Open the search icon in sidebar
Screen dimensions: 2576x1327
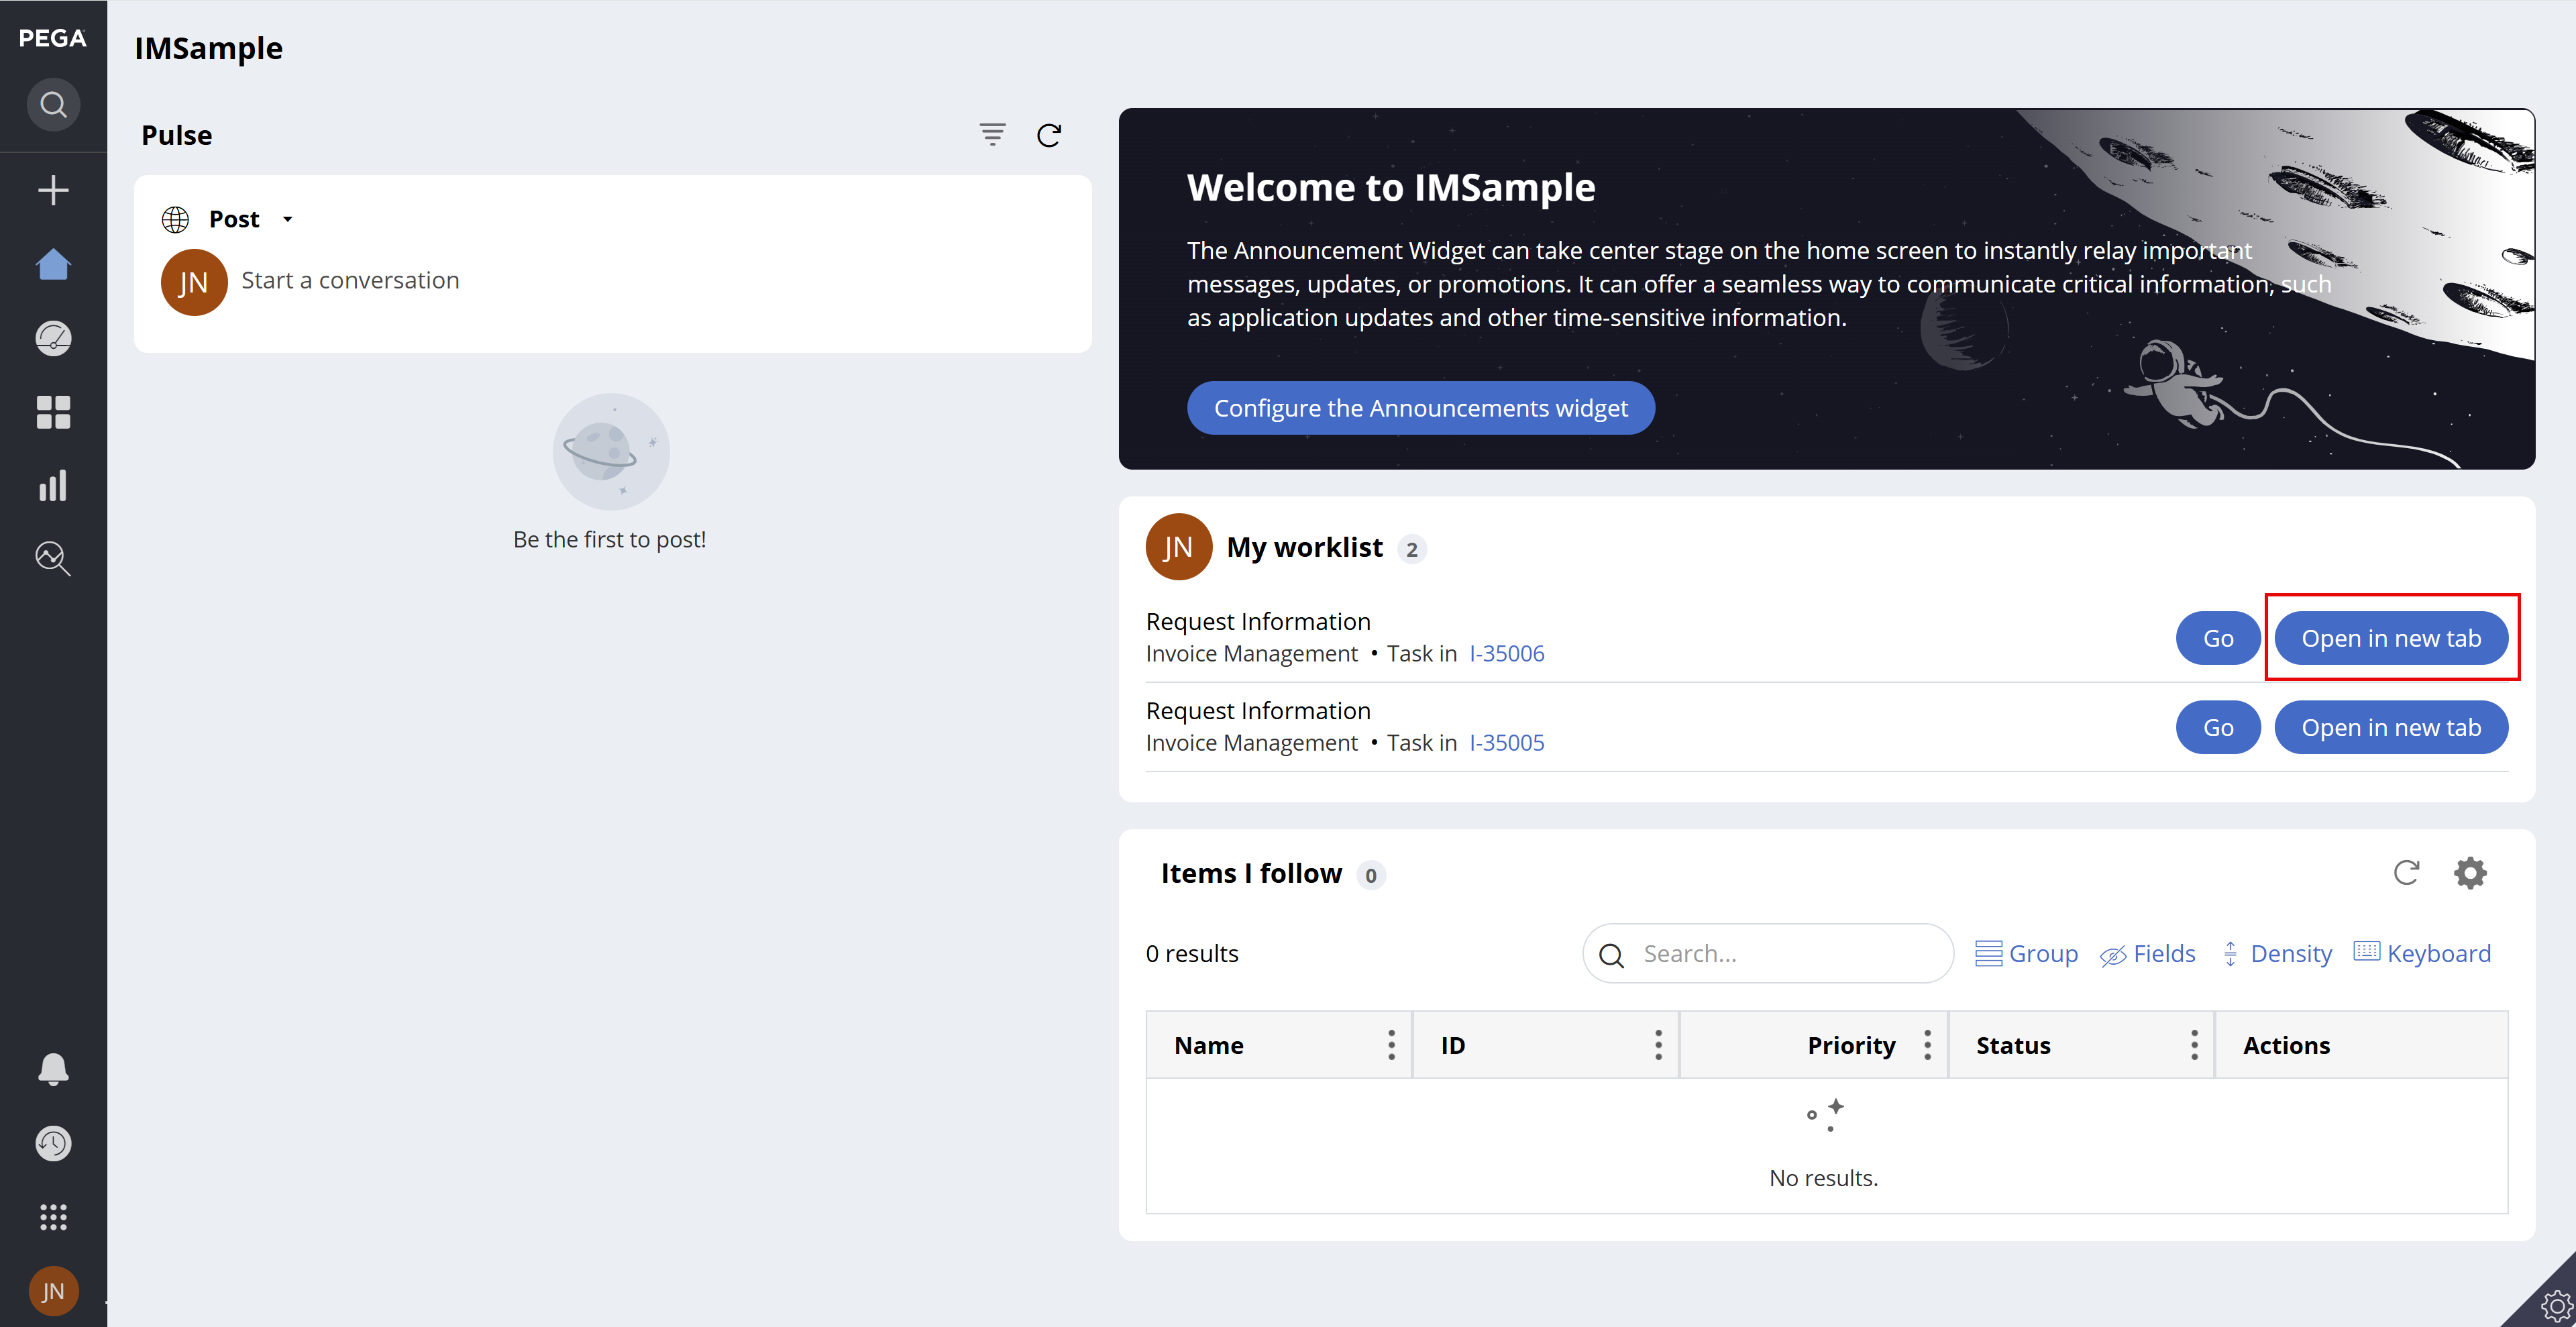tap(53, 104)
